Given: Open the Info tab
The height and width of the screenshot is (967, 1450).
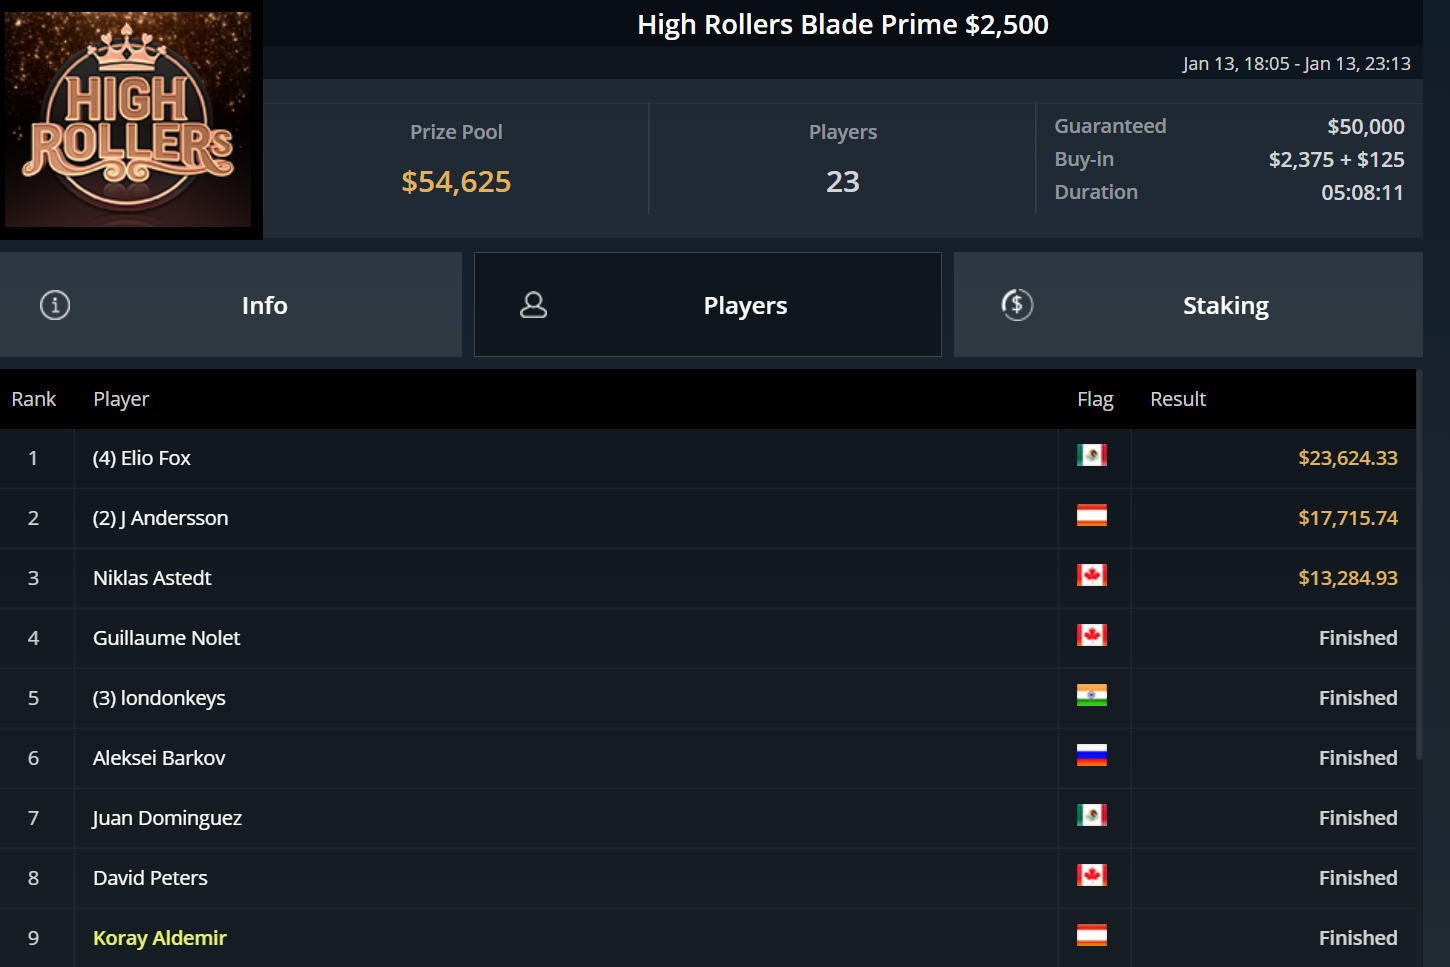Looking at the screenshot, I should click(x=264, y=306).
